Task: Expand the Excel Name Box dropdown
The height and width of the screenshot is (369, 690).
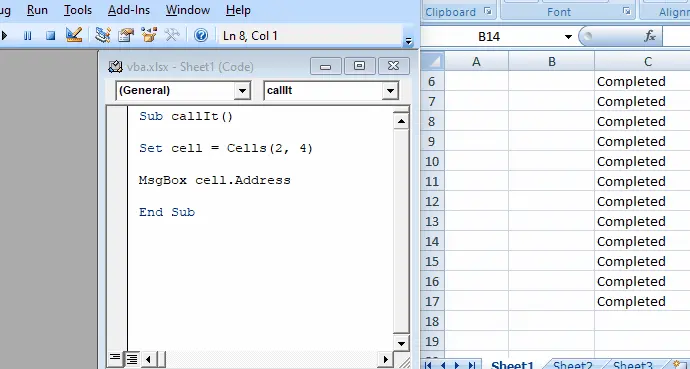Action: pos(568,37)
